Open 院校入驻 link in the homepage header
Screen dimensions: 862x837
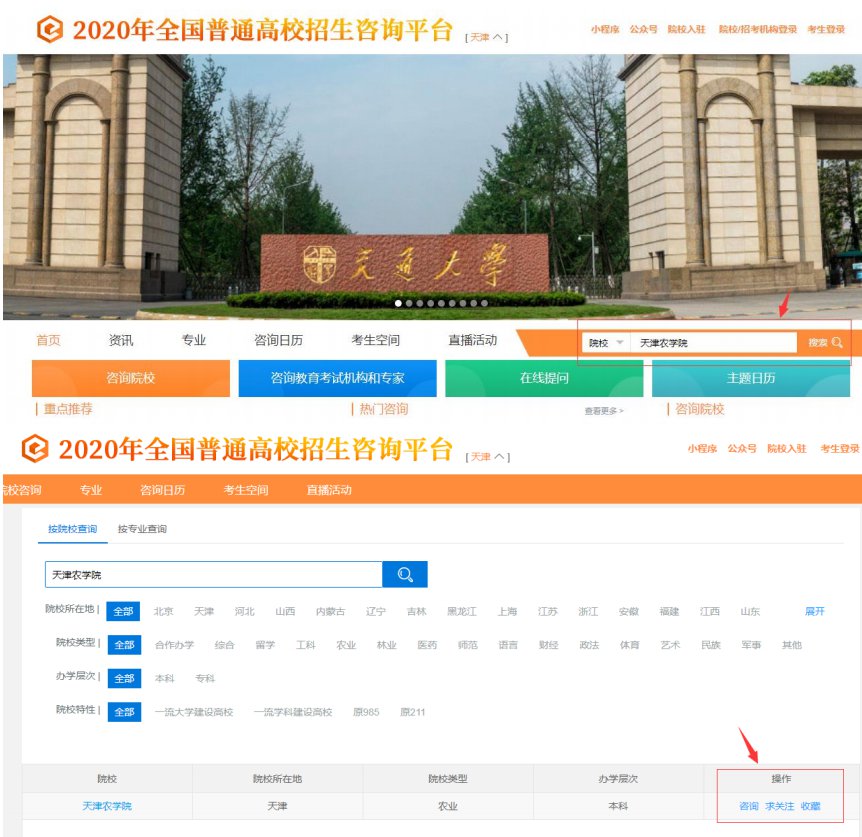pos(686,29)
